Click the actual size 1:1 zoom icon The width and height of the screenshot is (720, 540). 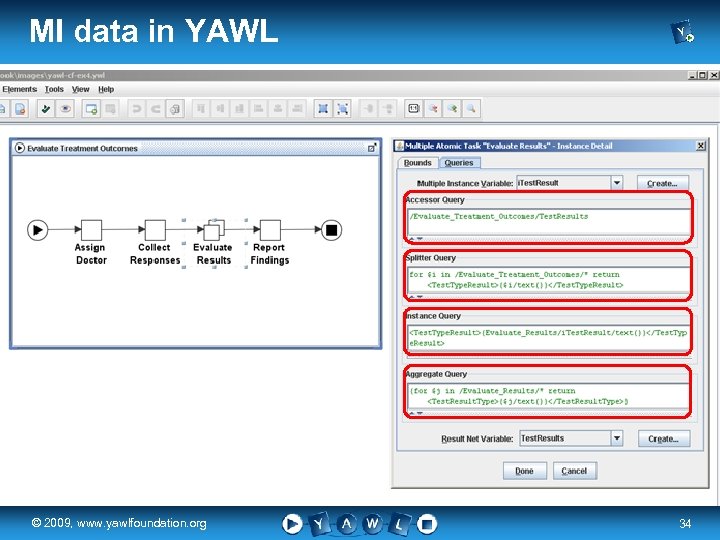coord(414,109)
